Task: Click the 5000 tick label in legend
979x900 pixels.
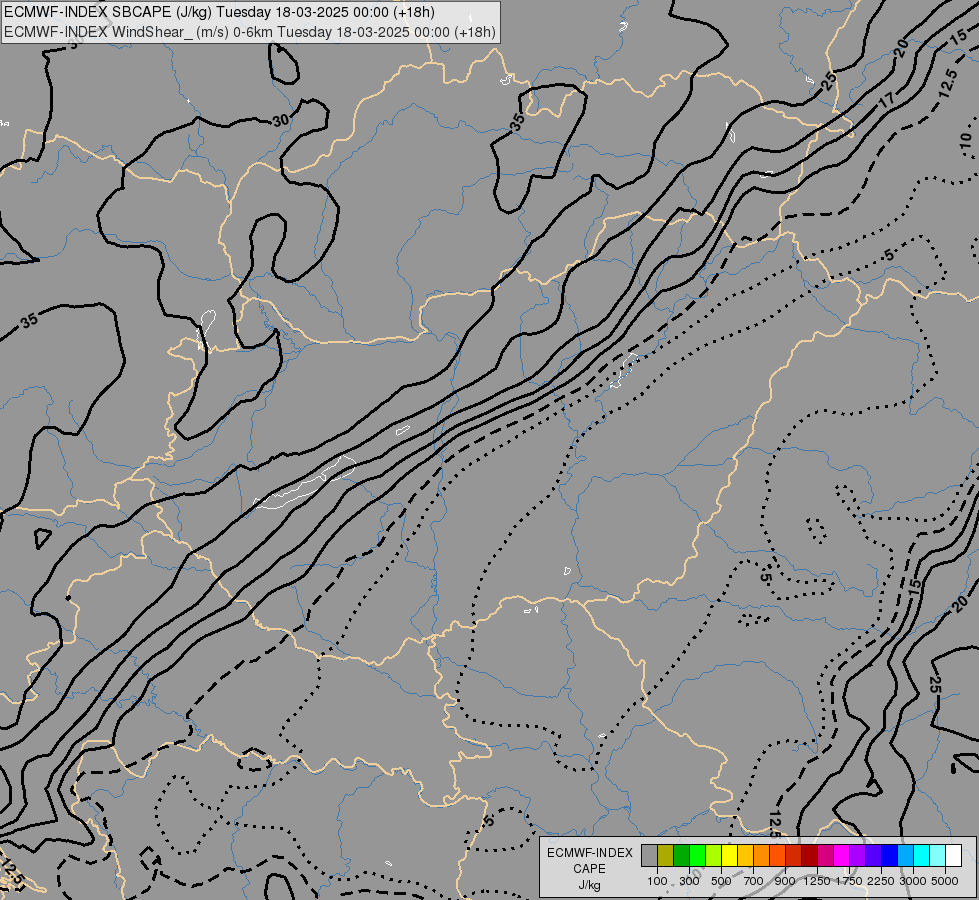Action: 945,881
